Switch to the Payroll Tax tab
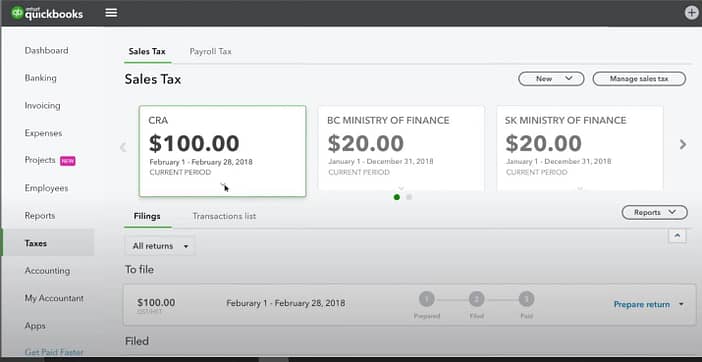Image resolution: width=702 pixels, height=362 pixels. (210, 51)
